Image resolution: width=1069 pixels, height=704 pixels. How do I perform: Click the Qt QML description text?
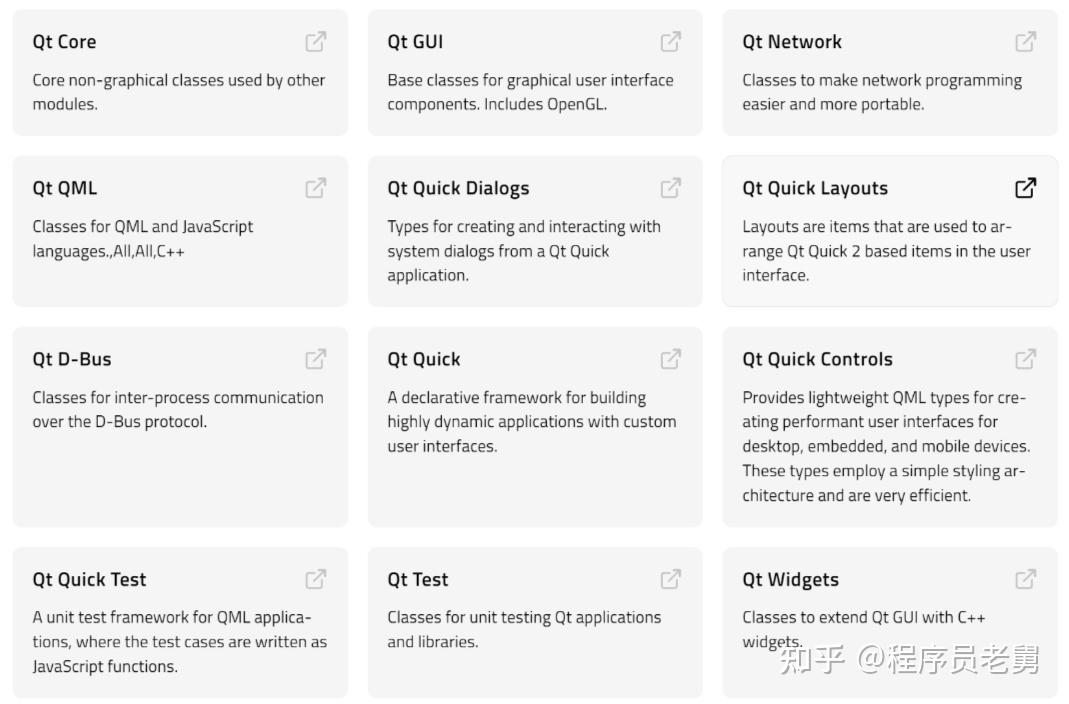(143, 239)
